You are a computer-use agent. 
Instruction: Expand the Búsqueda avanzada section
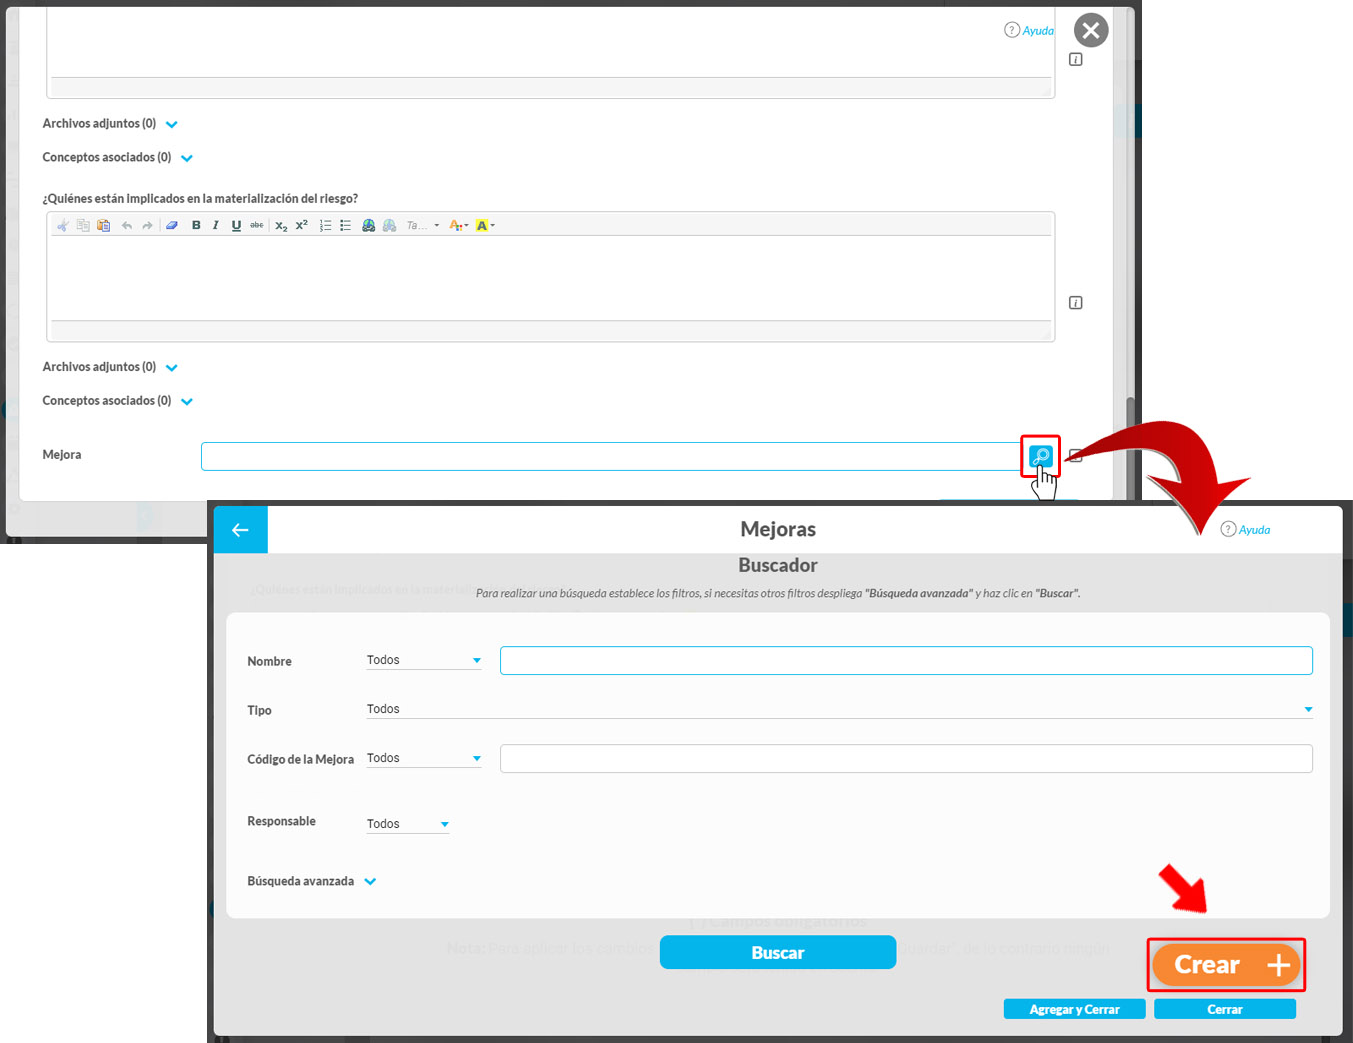tap(311, 881)
